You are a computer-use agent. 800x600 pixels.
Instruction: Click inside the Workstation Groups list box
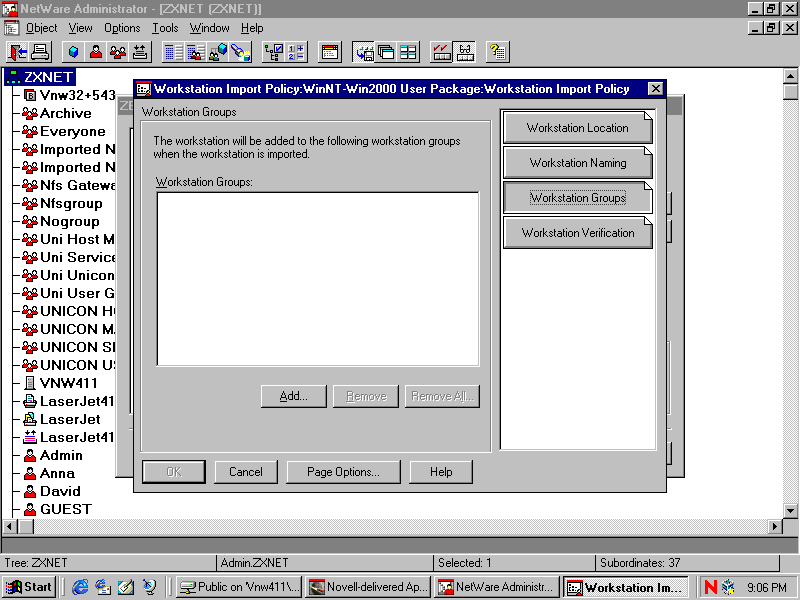coord(318,279)
